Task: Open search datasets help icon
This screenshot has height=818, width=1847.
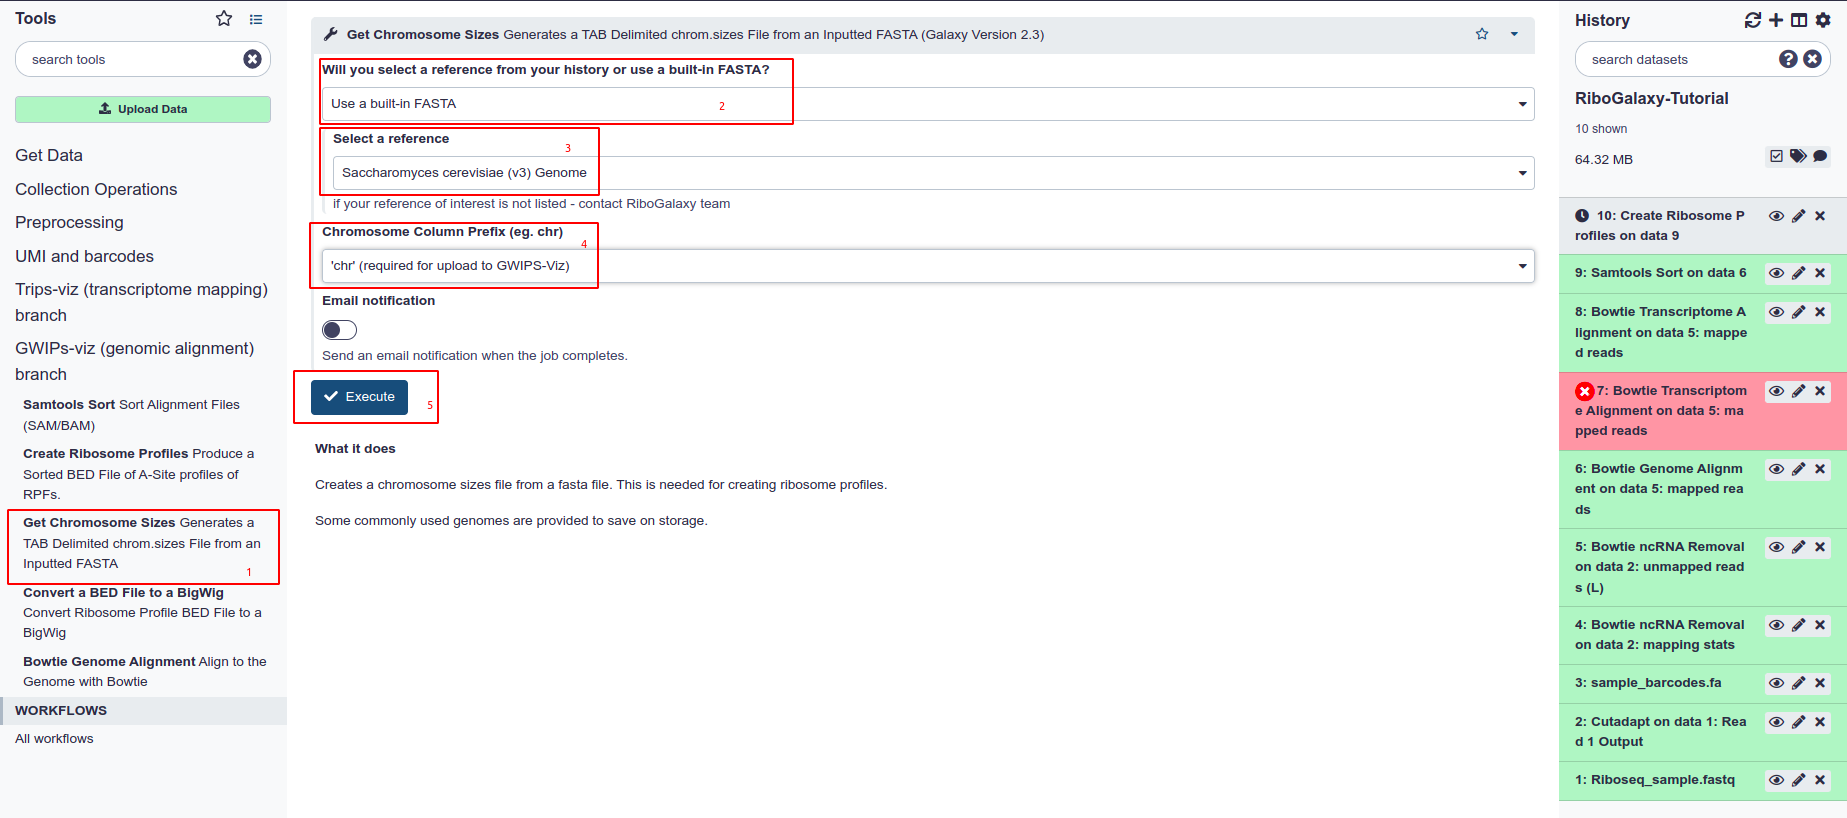Action: (1788, 59)
